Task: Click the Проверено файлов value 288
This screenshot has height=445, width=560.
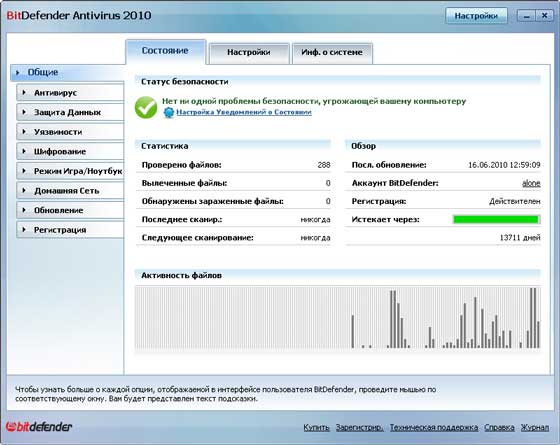Action: (x=324, y=165)
